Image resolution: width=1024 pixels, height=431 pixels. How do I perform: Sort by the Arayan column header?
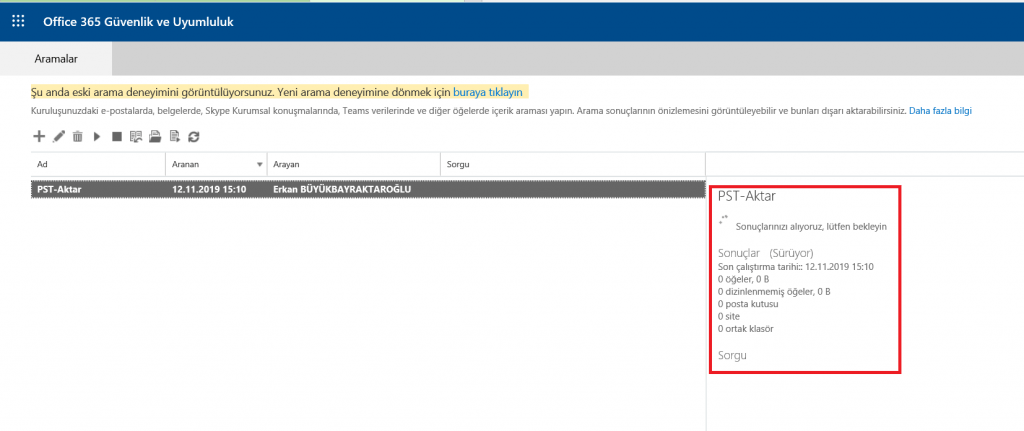[350, 164]
